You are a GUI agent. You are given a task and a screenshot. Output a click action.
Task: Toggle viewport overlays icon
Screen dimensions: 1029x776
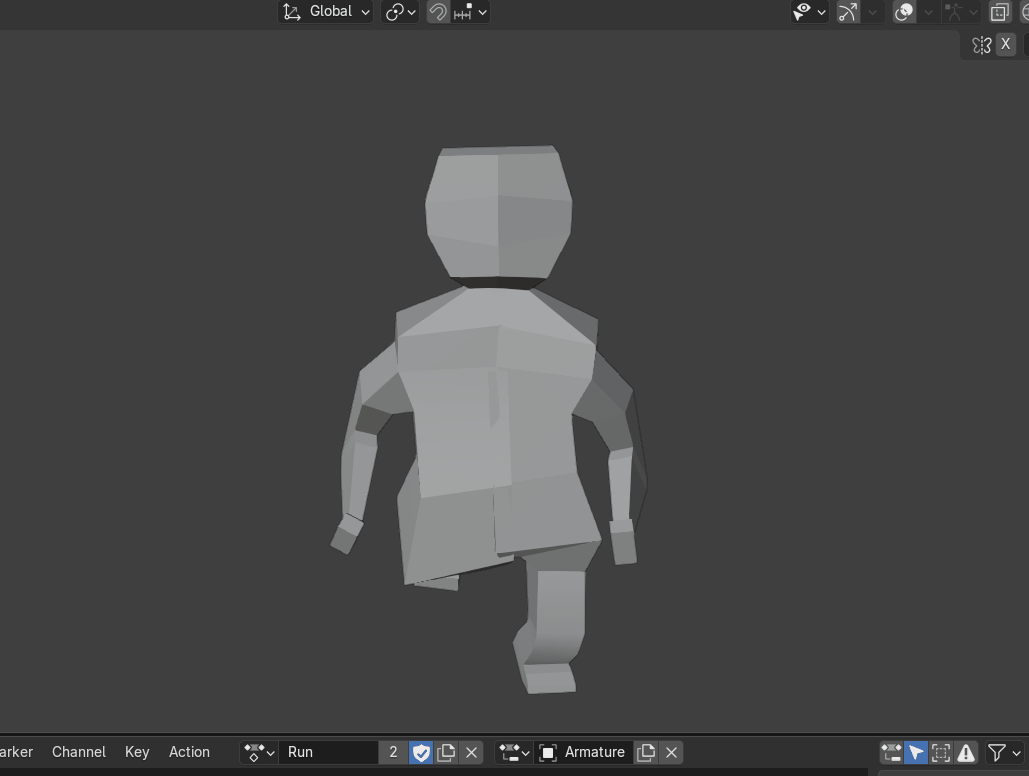pyautogui.click(x=904, y=12)
